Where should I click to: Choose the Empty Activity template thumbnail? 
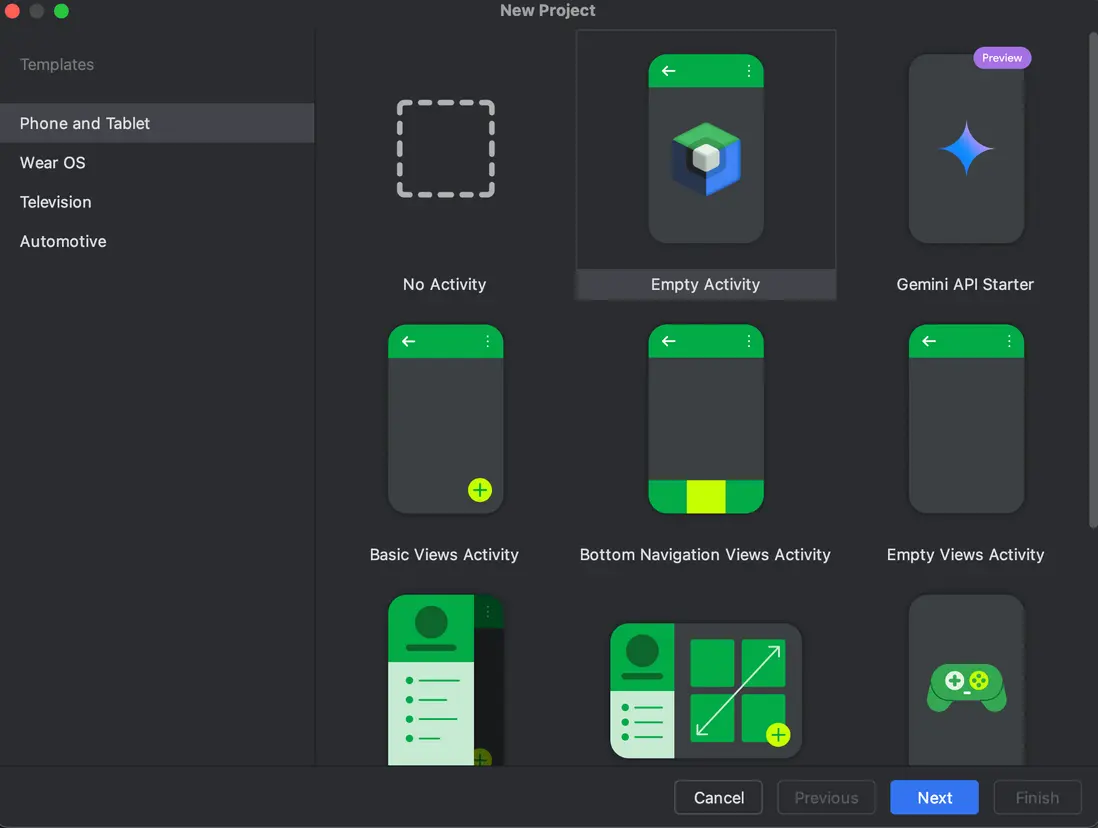(705, 150)
